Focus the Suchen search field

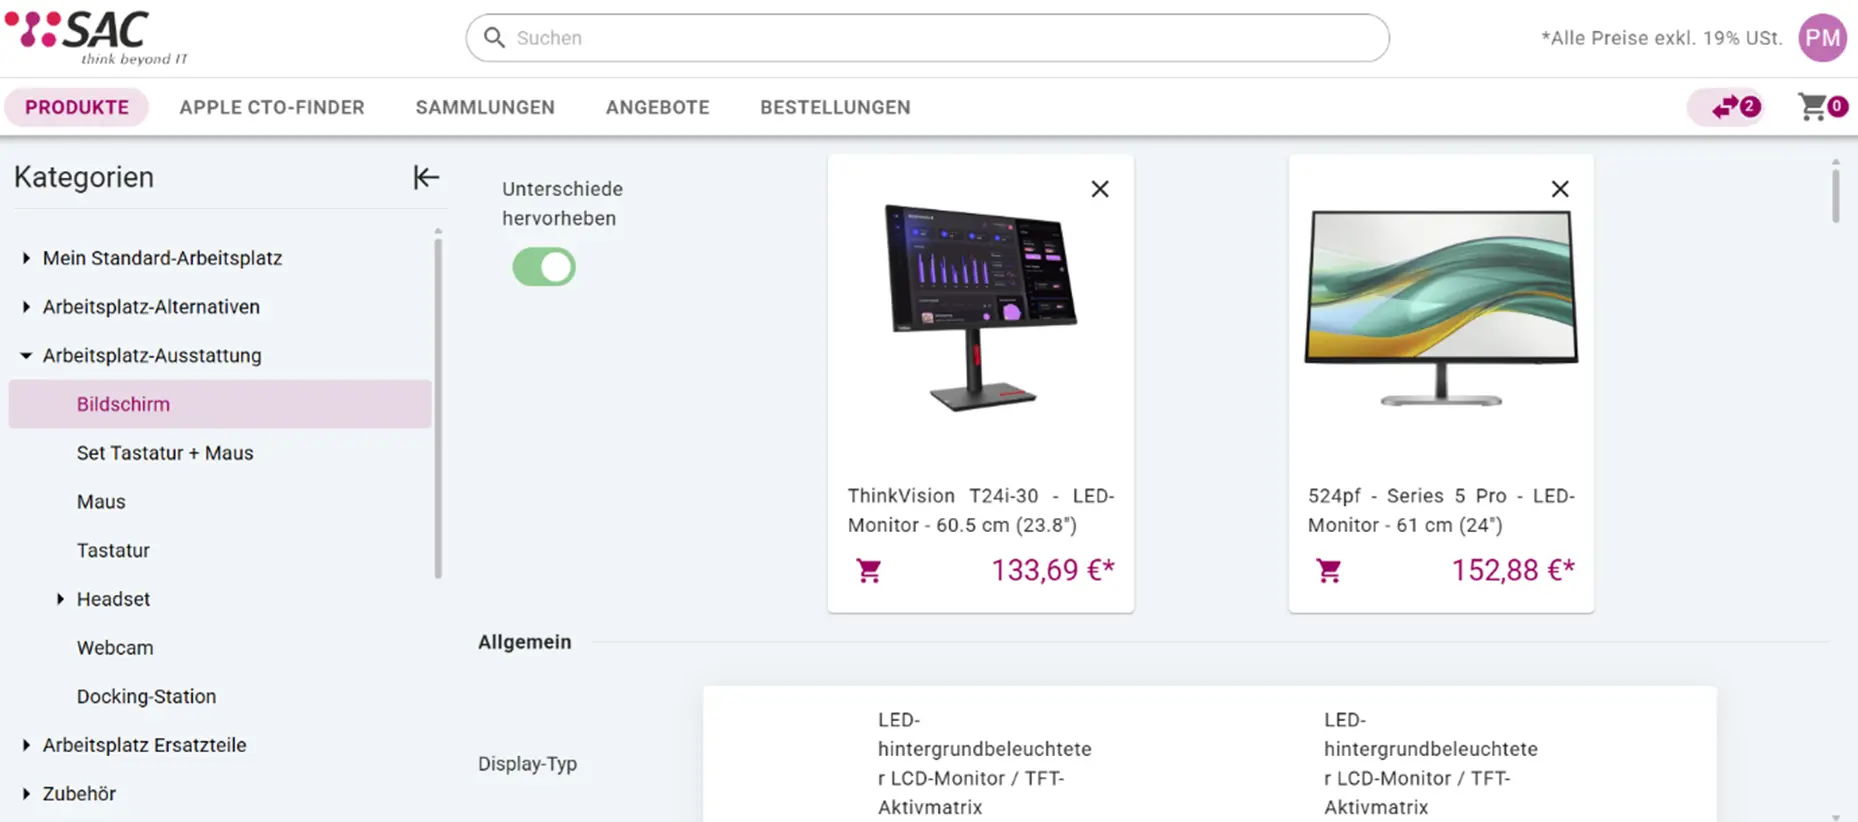point(927,38)
